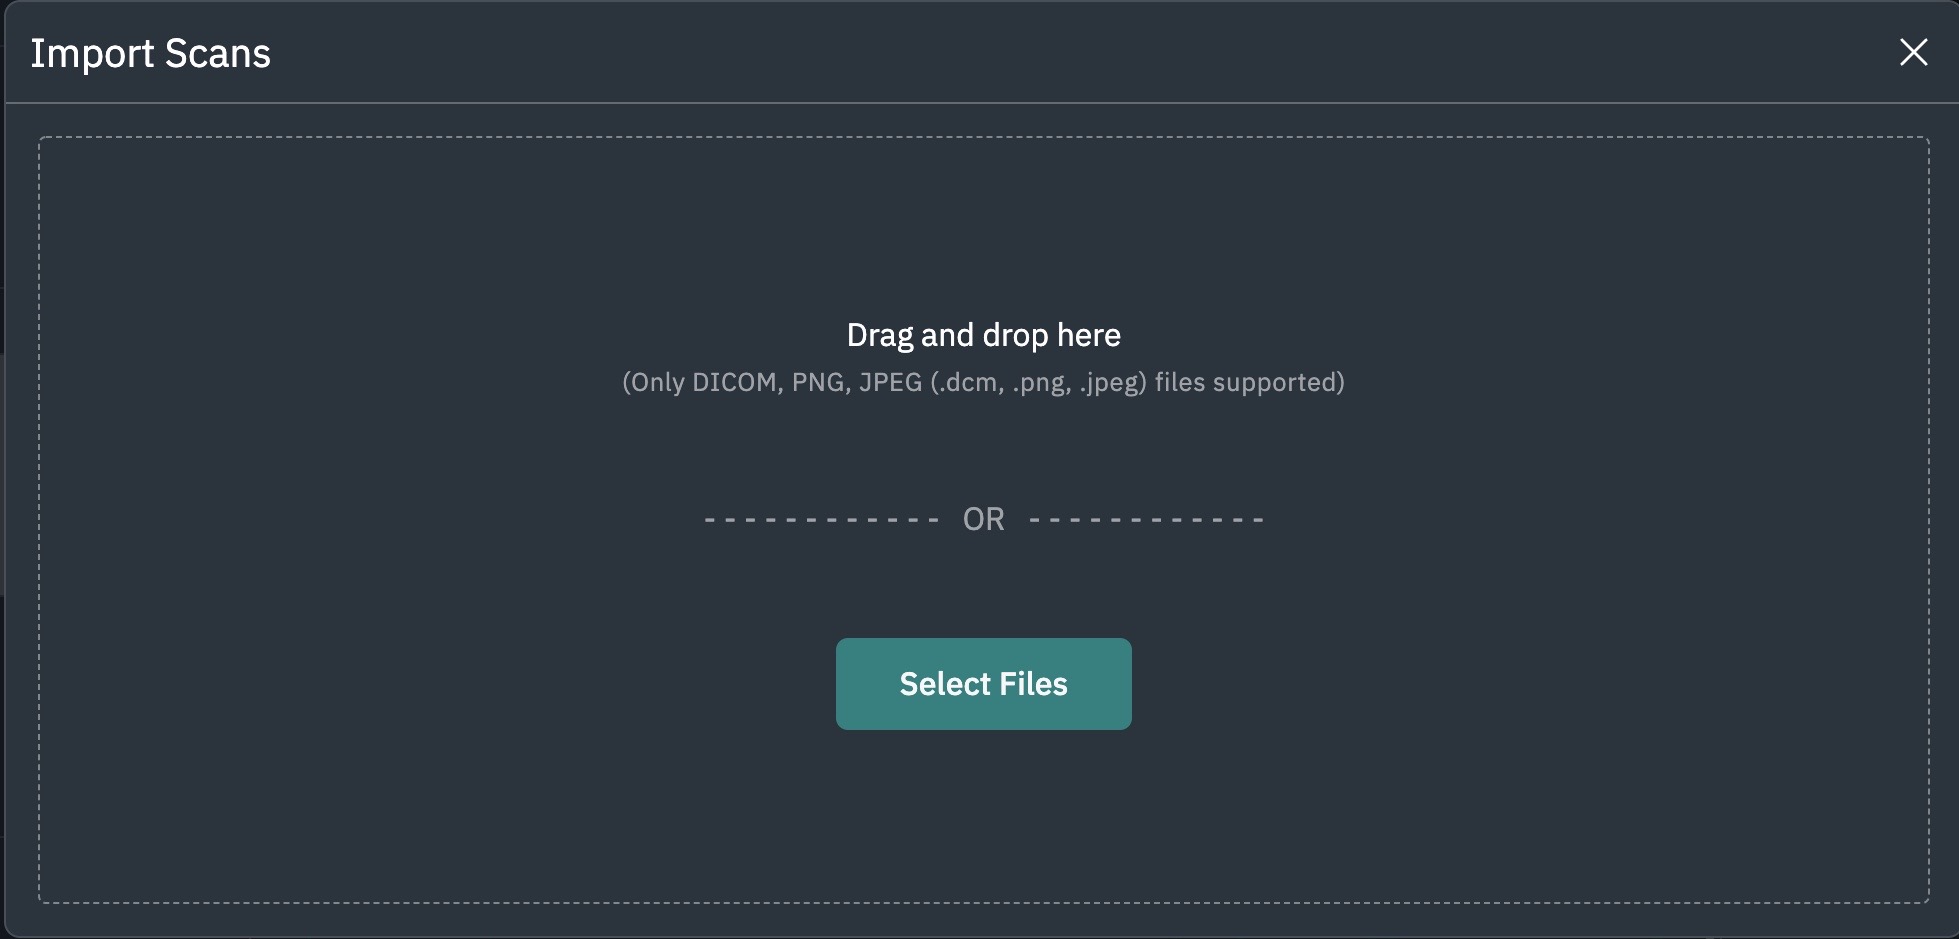Click the OR separator label
1959x939 pixels.
click(x=984, y=519)
